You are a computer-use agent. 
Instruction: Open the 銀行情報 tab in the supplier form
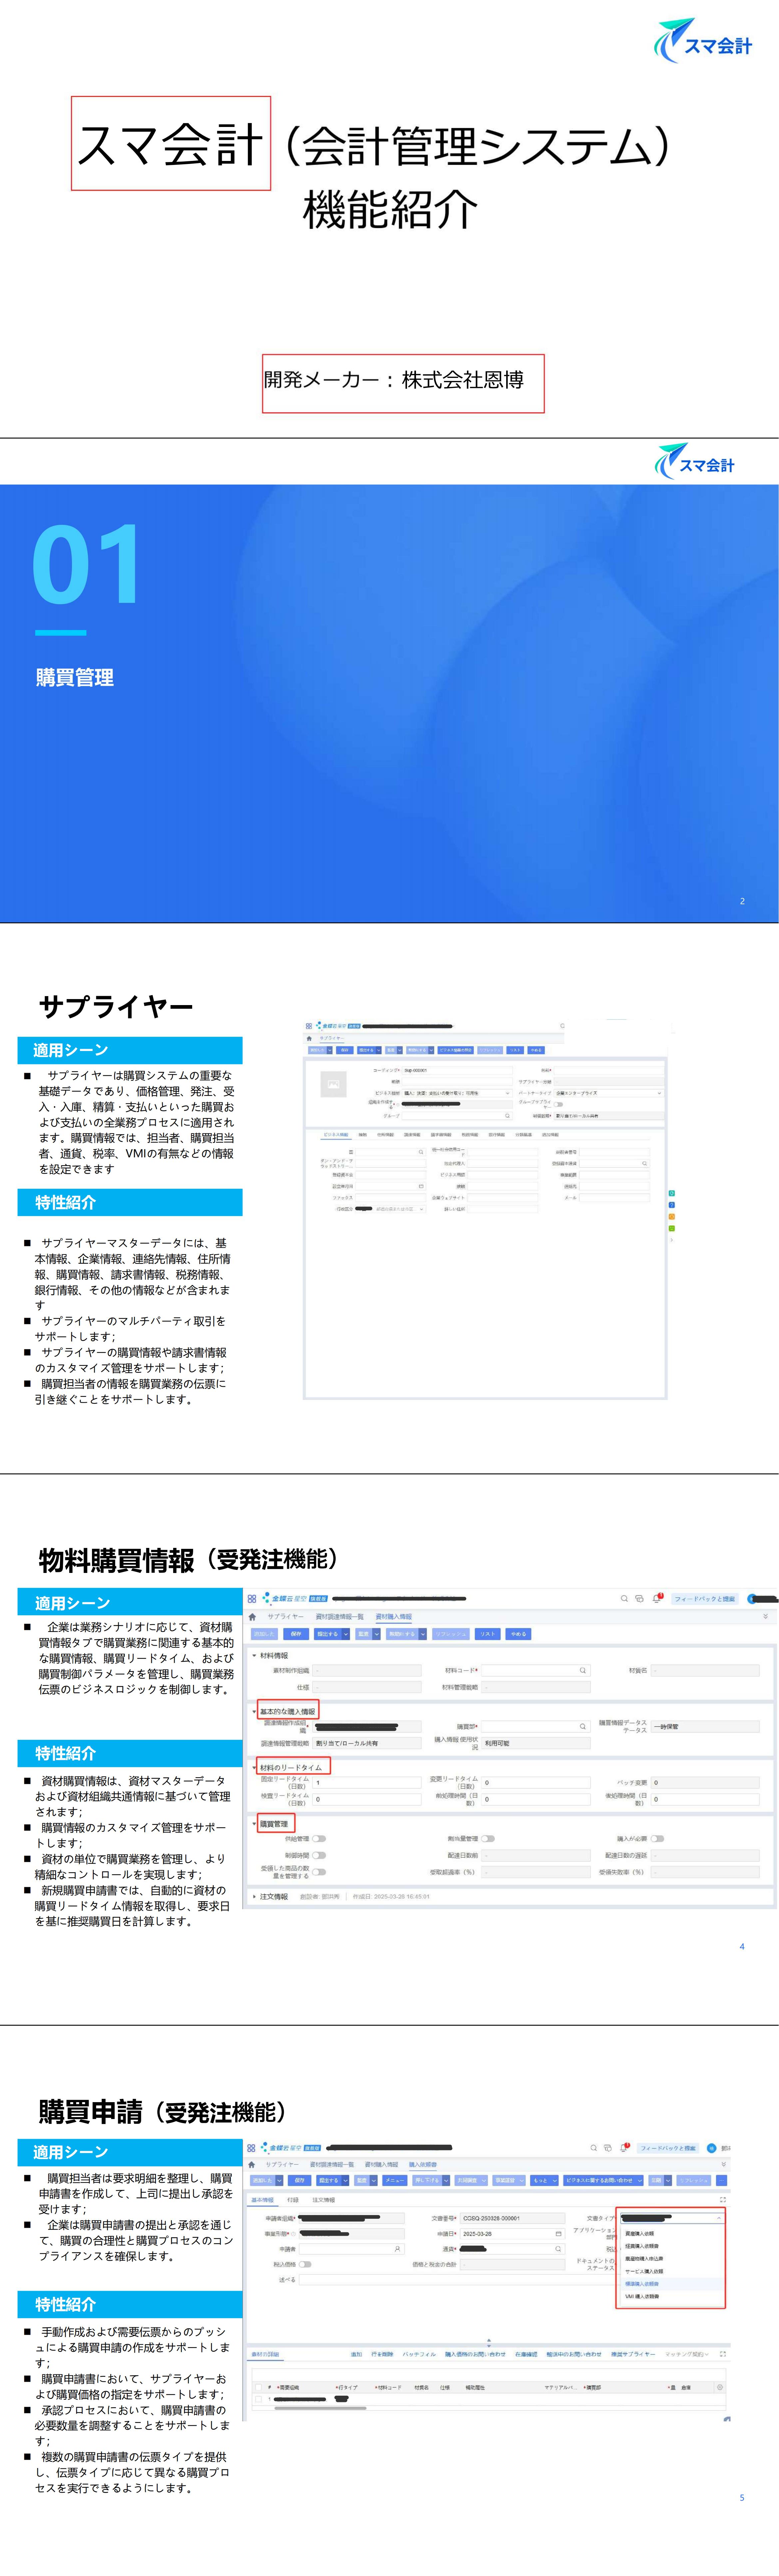click(496, 1135)
